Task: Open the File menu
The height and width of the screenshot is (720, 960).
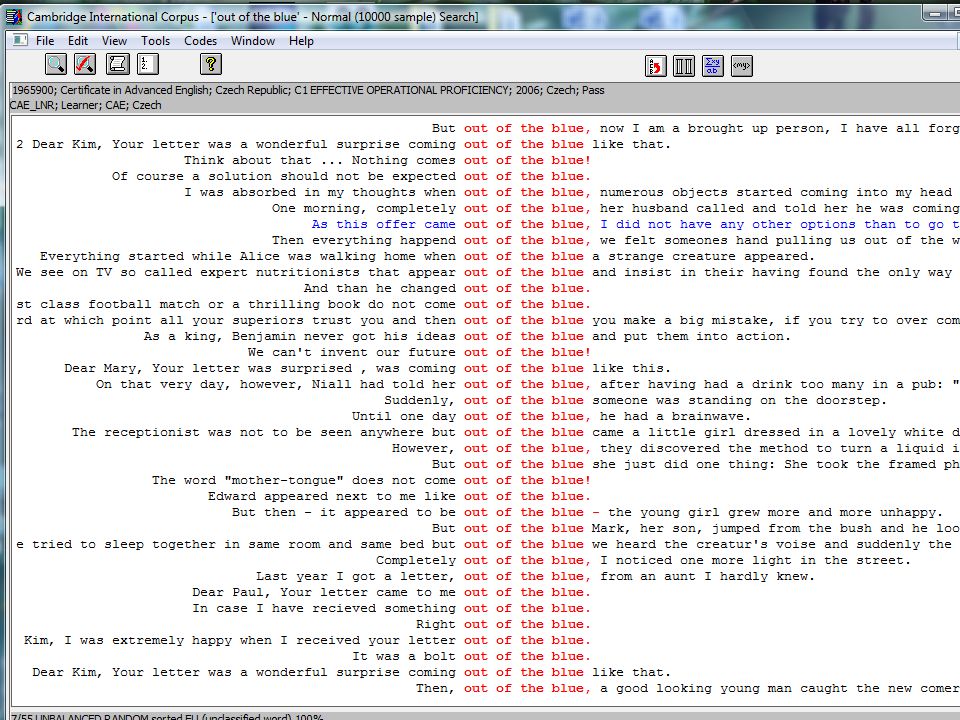Action: [x=45, y=41]
